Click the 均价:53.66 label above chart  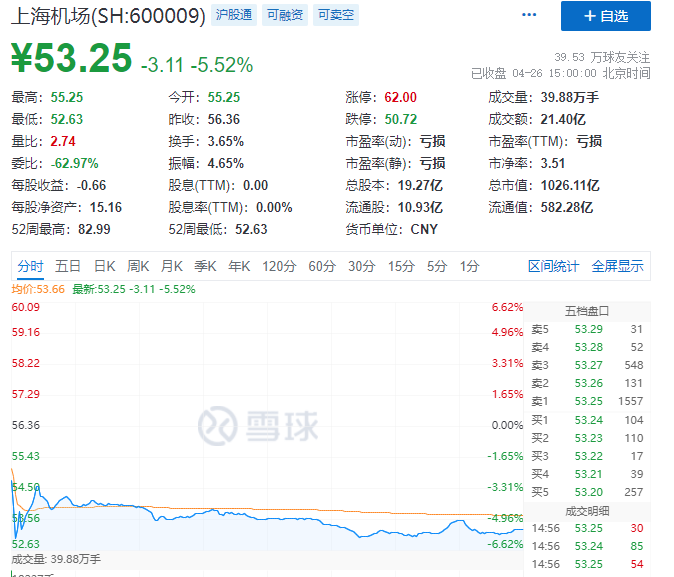click(38, 289)
